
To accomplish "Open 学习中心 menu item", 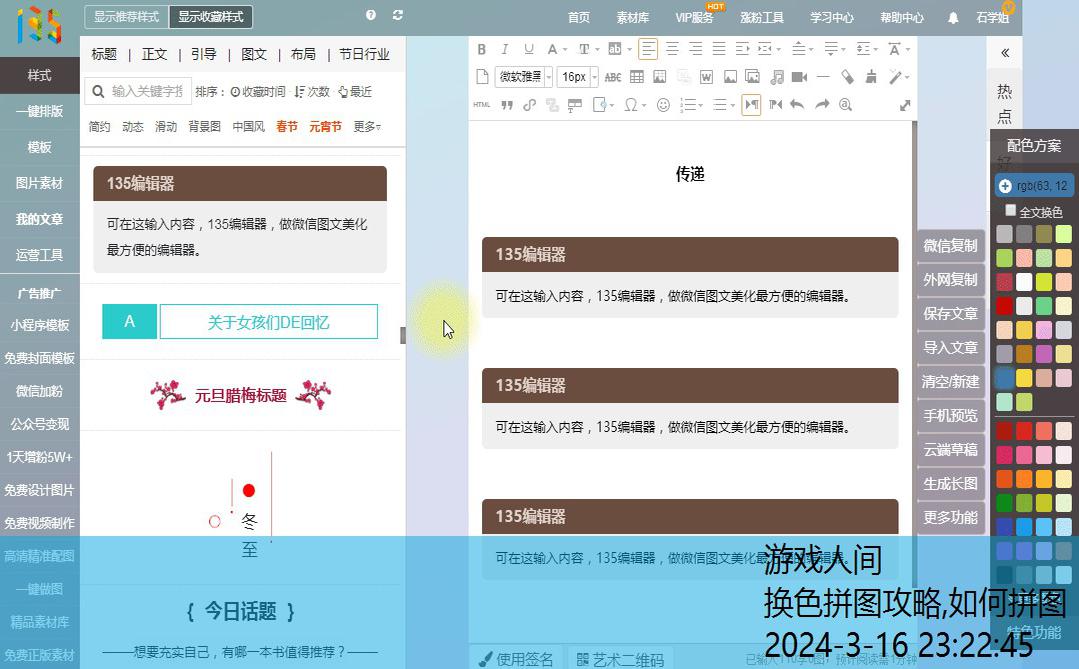I will pos(831,18).
